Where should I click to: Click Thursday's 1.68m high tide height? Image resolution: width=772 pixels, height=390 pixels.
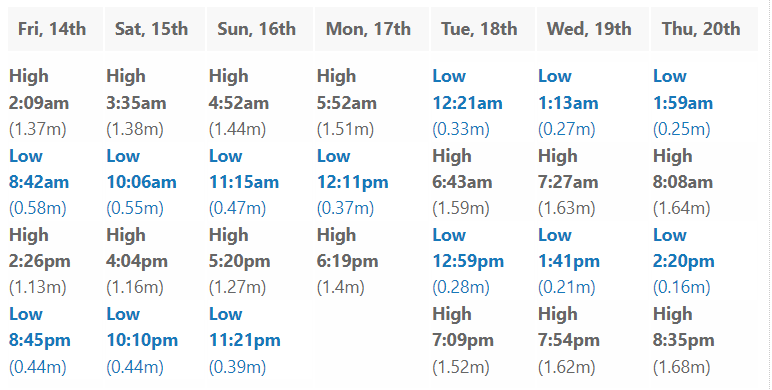[682, 367]
